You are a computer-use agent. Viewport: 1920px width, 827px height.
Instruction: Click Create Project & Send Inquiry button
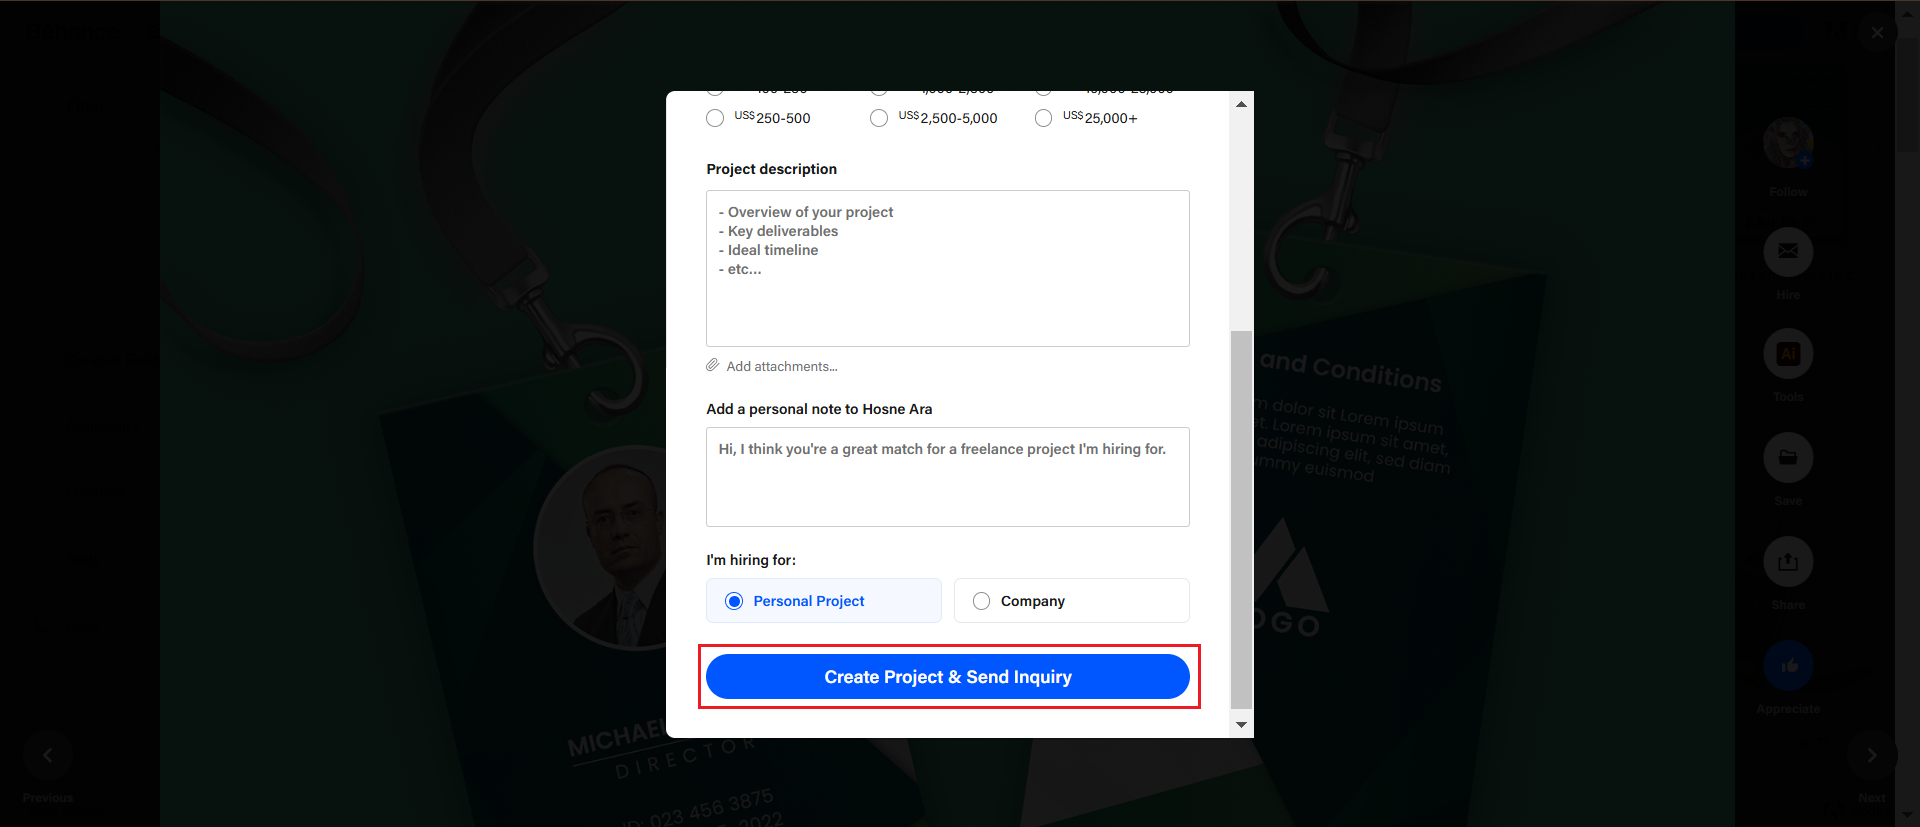948,677
